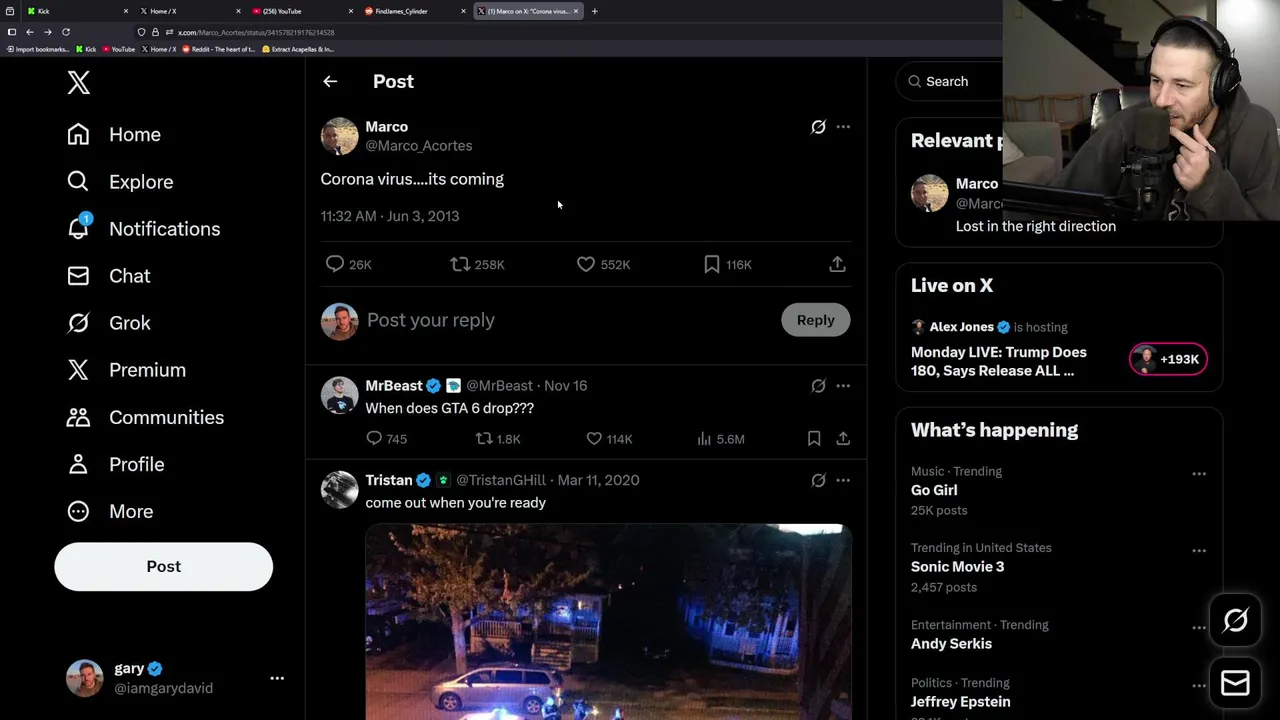Click the browser back arrow
The image size is (1280, 720).
[30, 32]
